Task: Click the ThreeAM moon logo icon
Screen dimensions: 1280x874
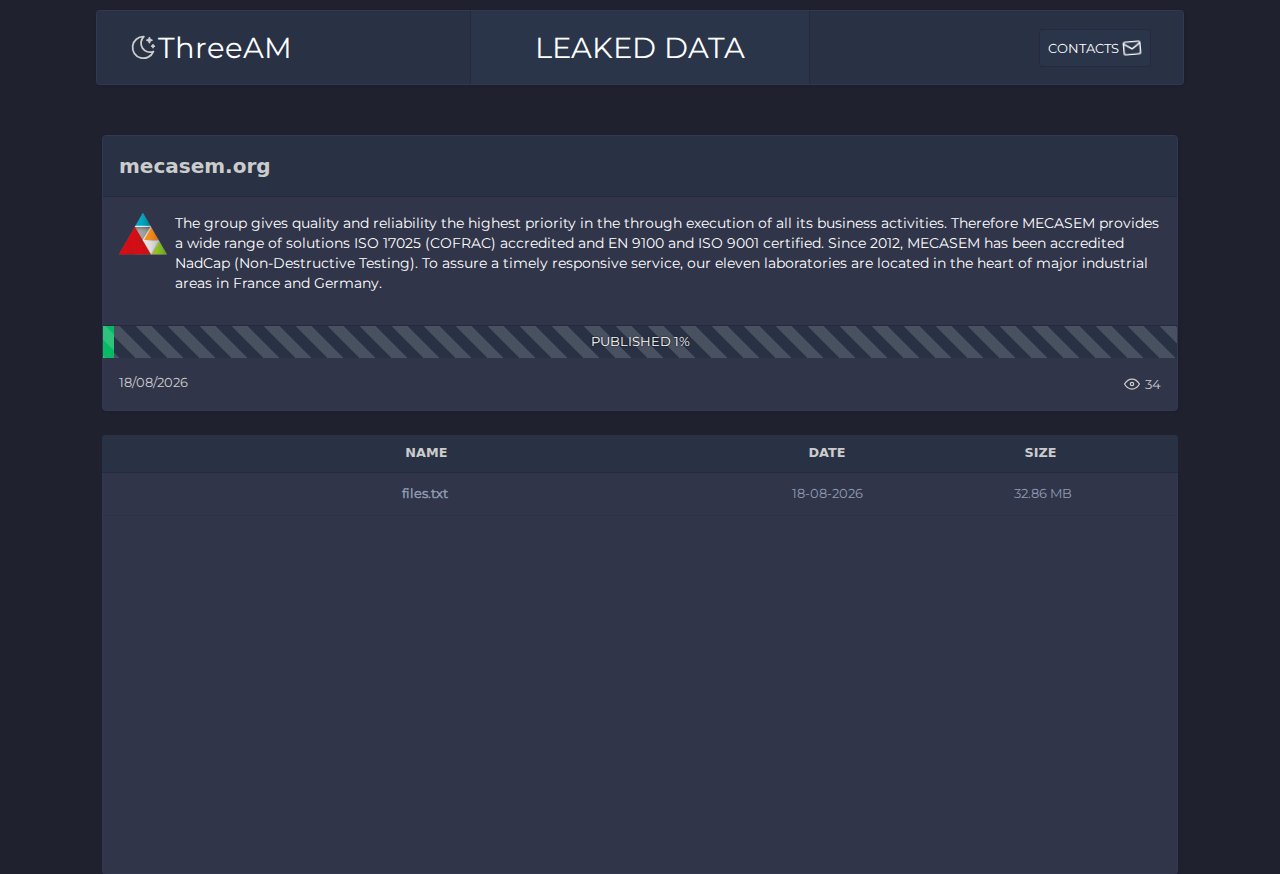Action: coord(143,47)
